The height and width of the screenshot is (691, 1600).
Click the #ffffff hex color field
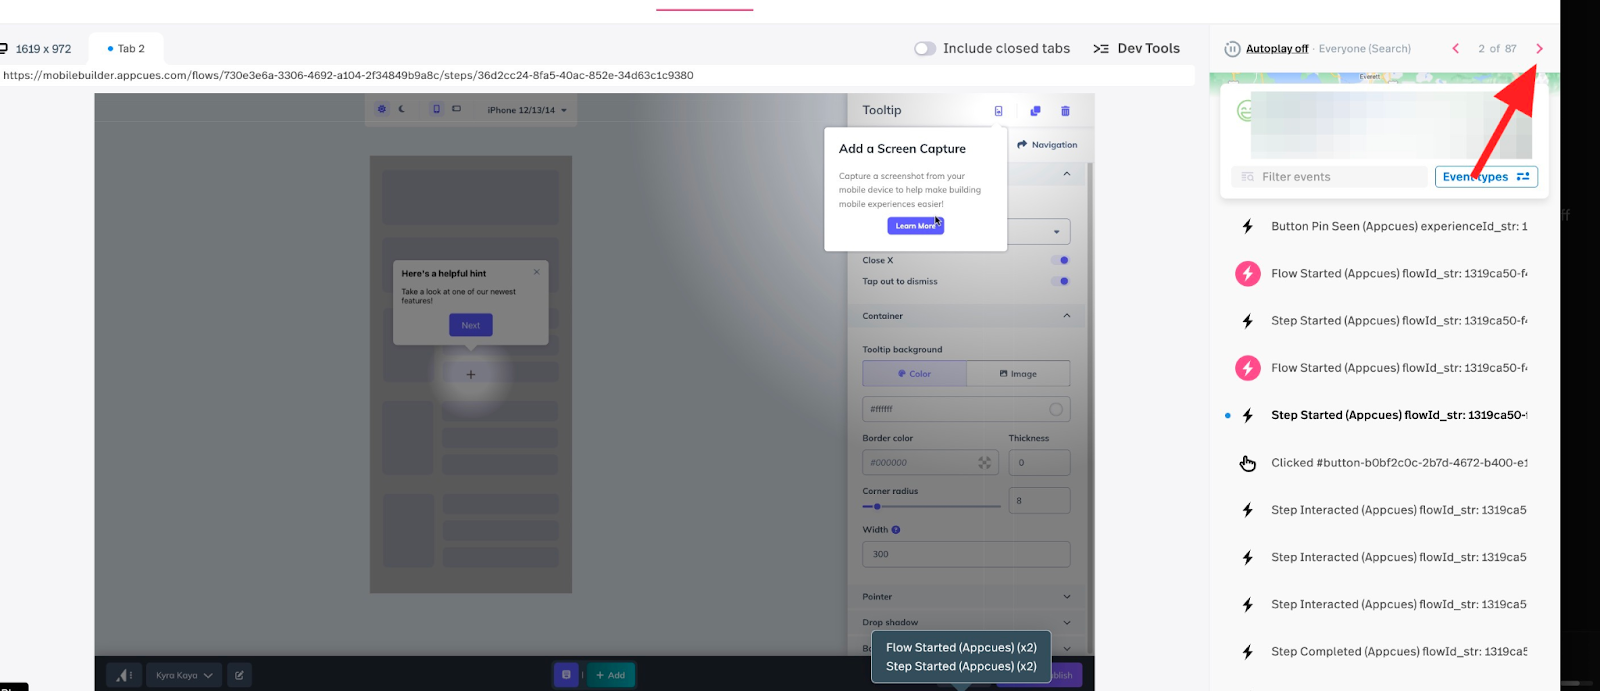click(966, 409)
